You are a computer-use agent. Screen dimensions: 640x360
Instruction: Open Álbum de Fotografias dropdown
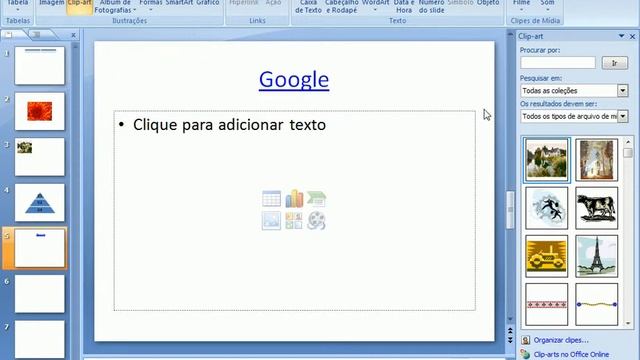(115, 7)
